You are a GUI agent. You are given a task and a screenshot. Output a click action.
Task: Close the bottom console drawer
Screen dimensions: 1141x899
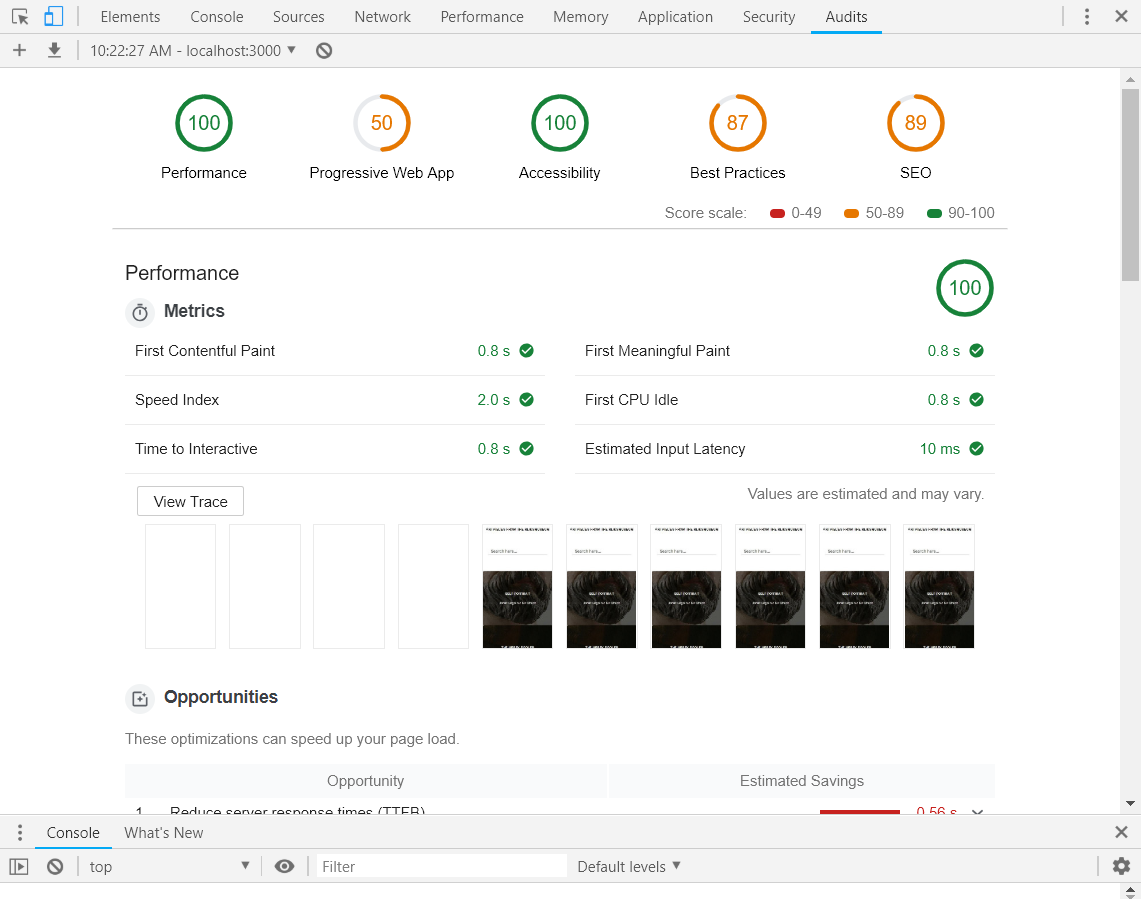(1121, 832)
